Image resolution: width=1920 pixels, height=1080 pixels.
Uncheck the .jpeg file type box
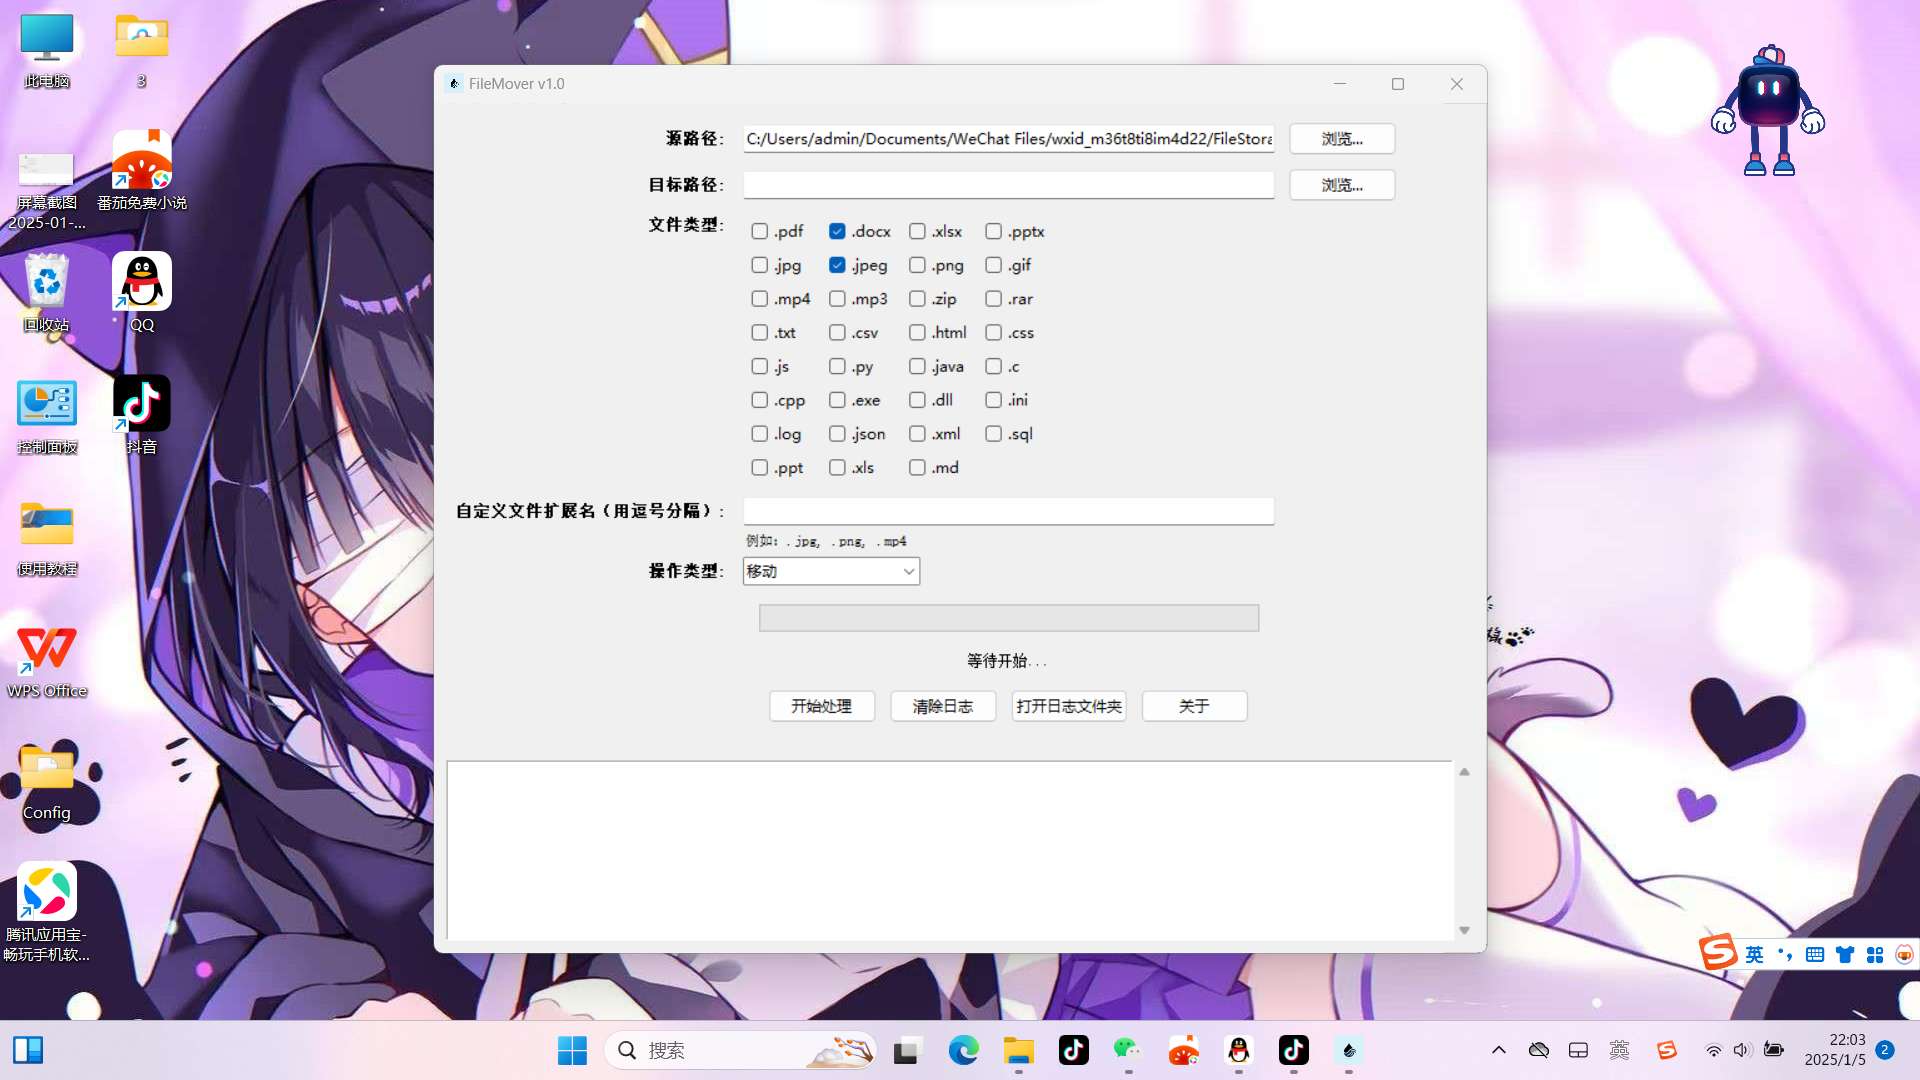coord(838,265)
